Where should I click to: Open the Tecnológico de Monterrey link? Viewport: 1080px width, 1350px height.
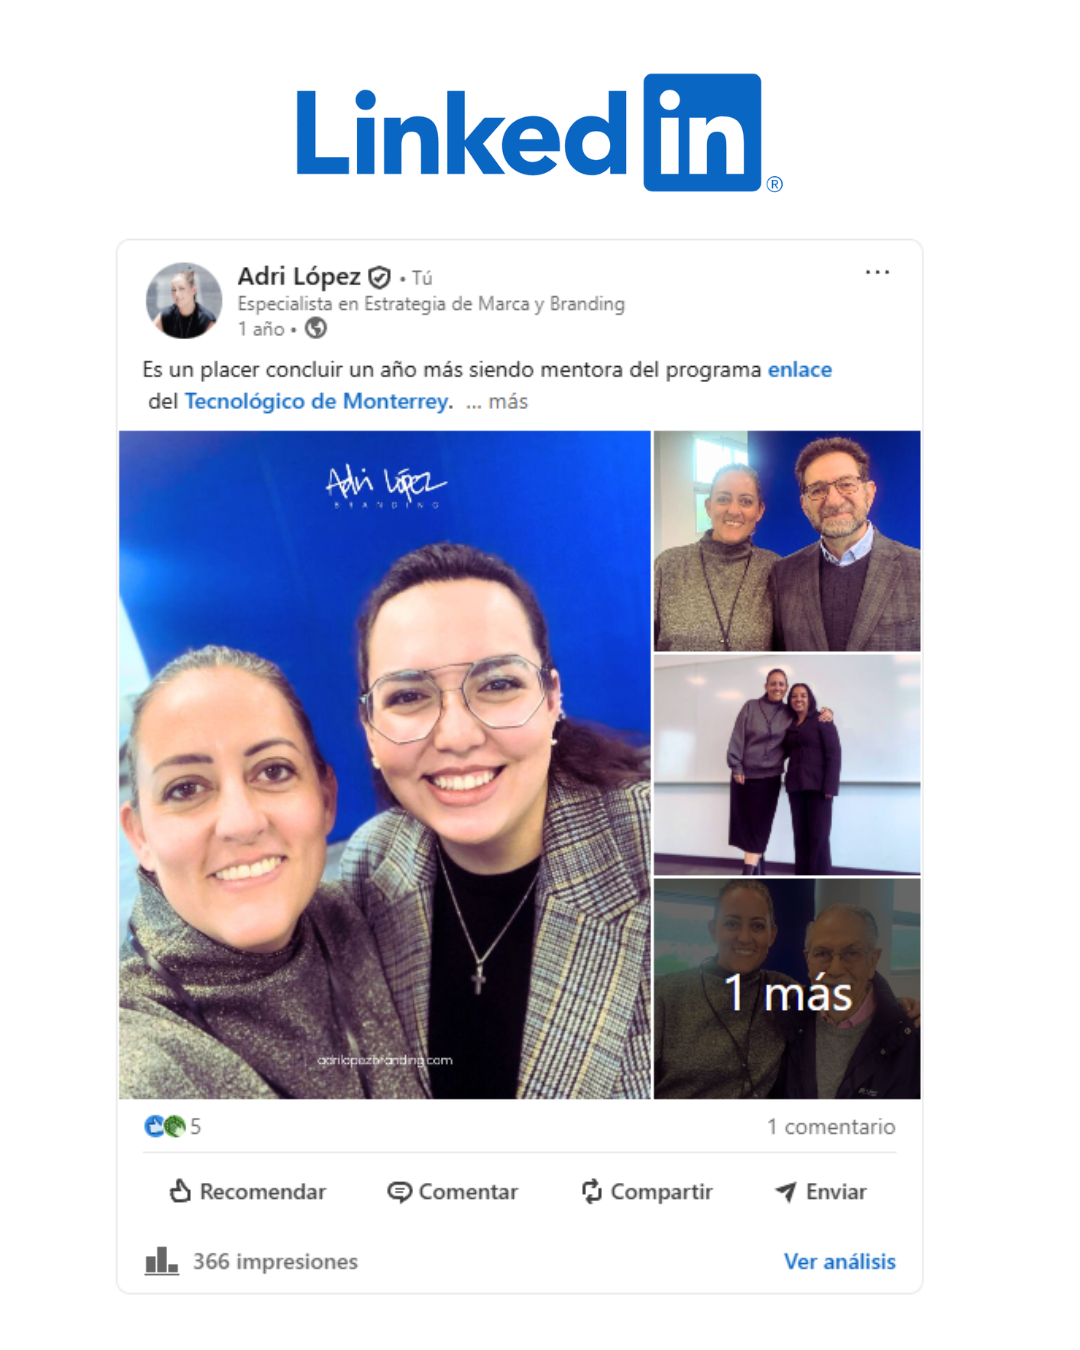(316, 401)
